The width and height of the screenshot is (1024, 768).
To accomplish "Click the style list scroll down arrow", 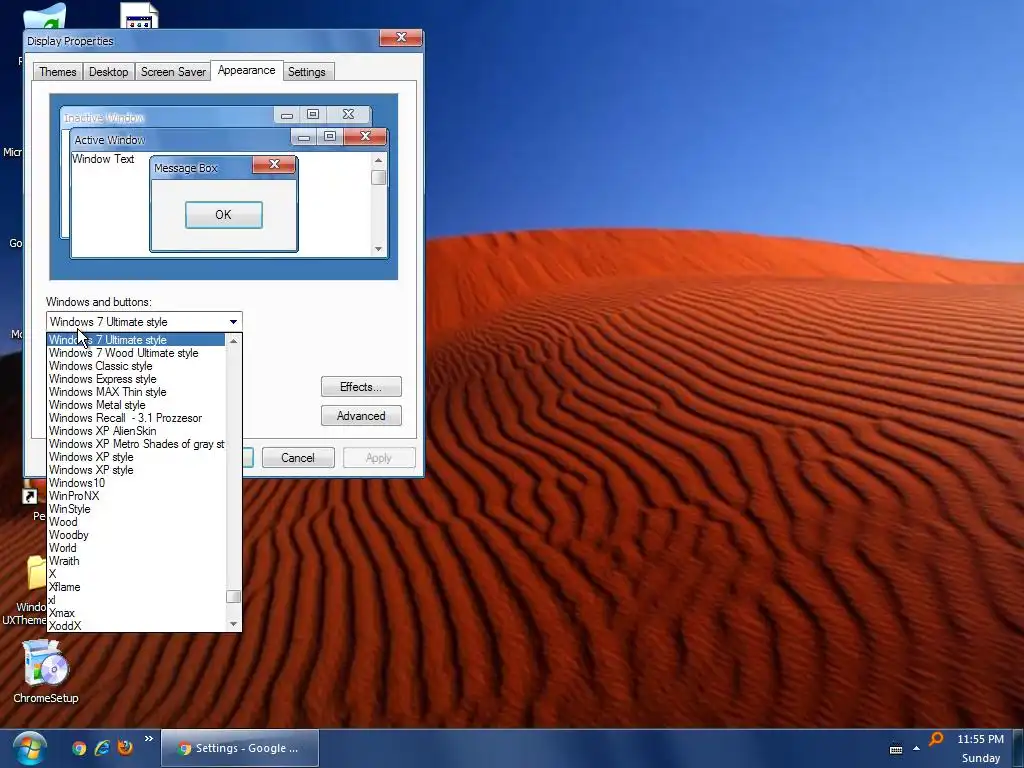I will click(x=233, y=624).
